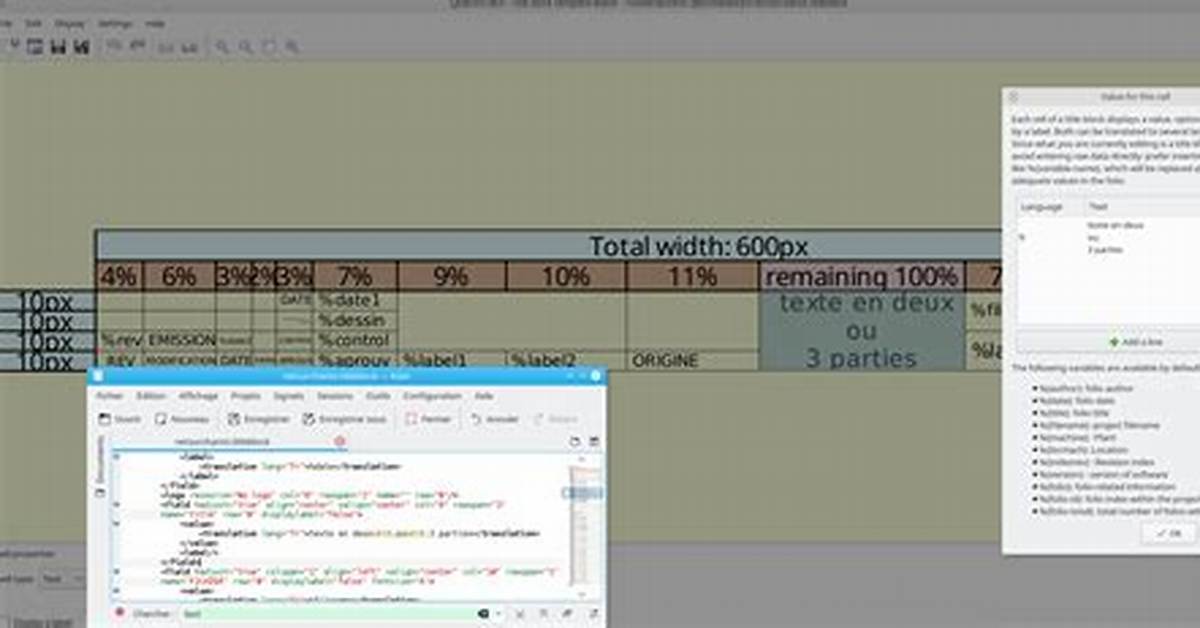Select the %aprouv cell
The height and width of the screenshot is (628, 1200).
[x=355, y=360]
